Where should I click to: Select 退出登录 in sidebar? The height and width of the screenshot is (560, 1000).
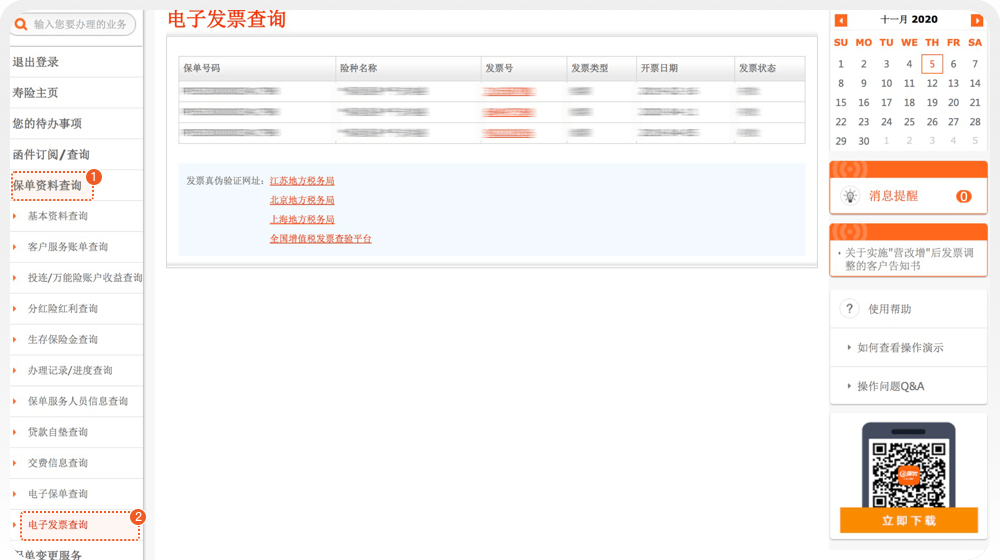(36, 62)
